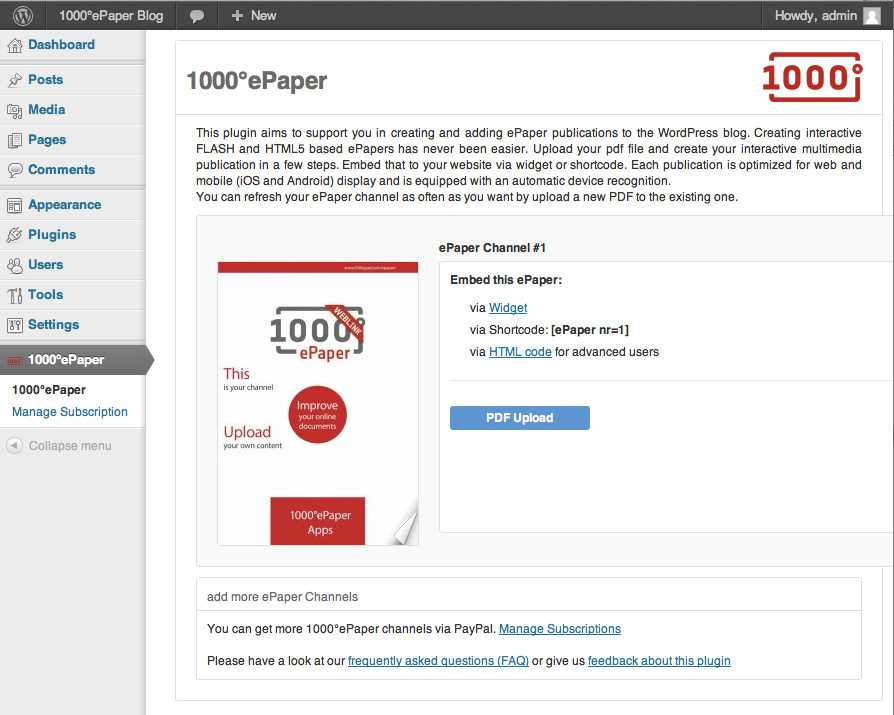Click the red 1000° logo in header
The height and width of the screenshot is (715, 894).
coord(812,77)
